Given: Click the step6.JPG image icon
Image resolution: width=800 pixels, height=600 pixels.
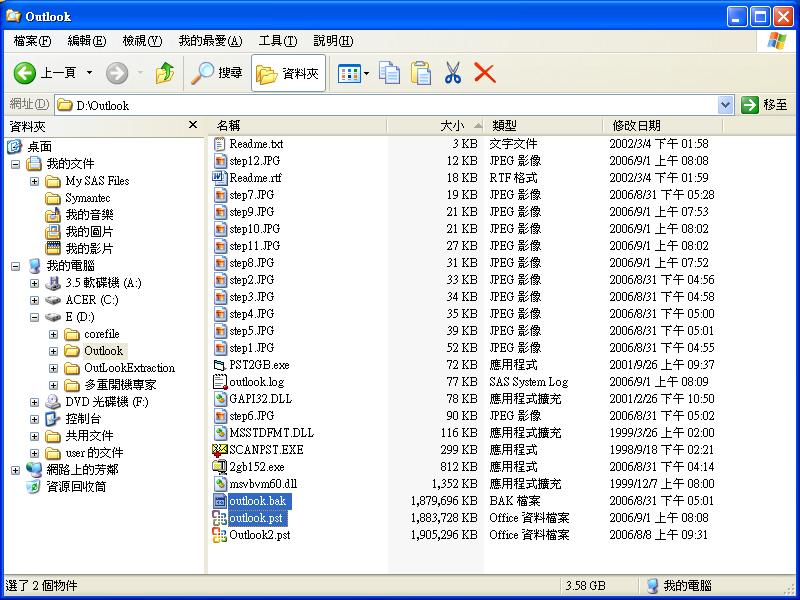Looking at the screenshot, I should coord(220,416).
